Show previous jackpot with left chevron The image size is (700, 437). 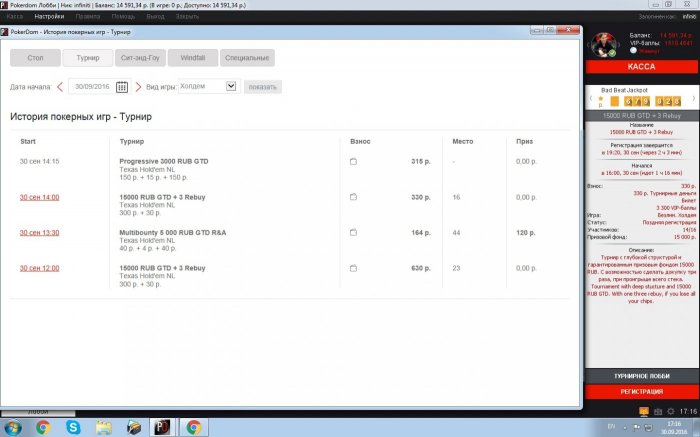[x=591, y=99]
